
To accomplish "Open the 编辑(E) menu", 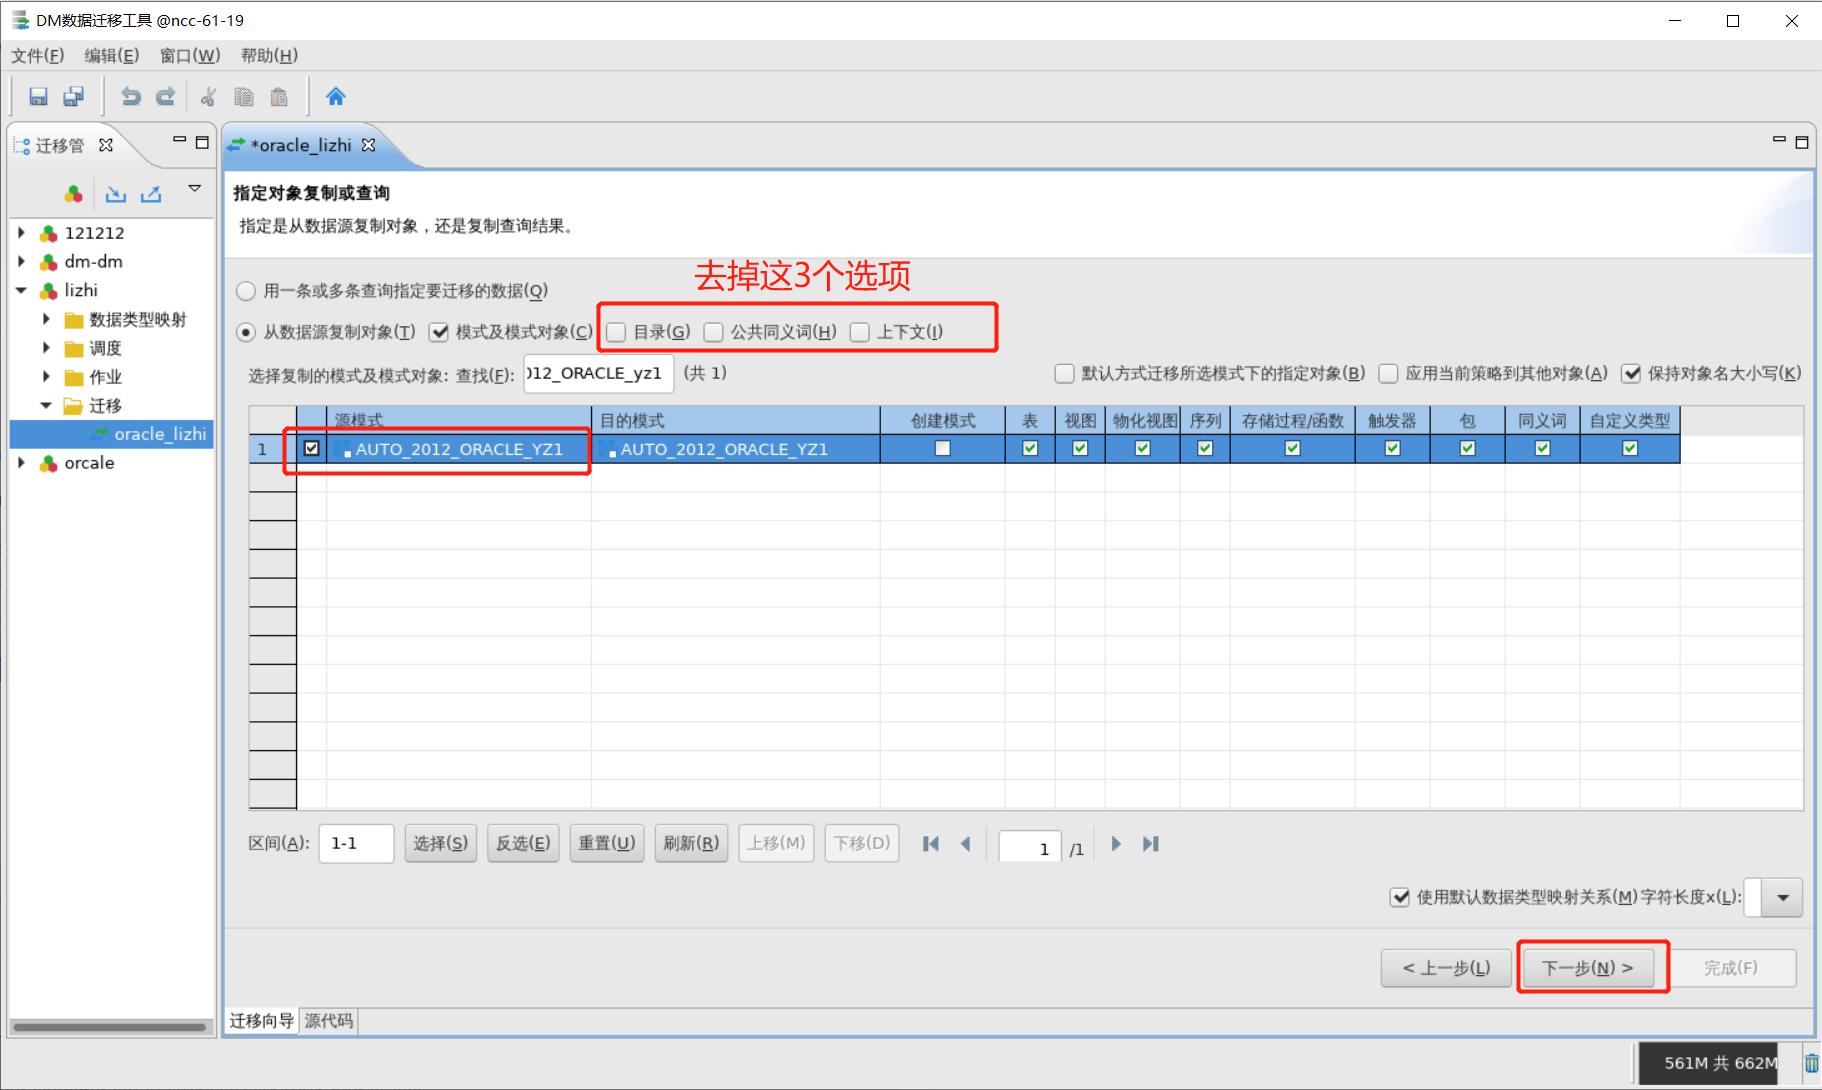I will (x=112, y=55).
